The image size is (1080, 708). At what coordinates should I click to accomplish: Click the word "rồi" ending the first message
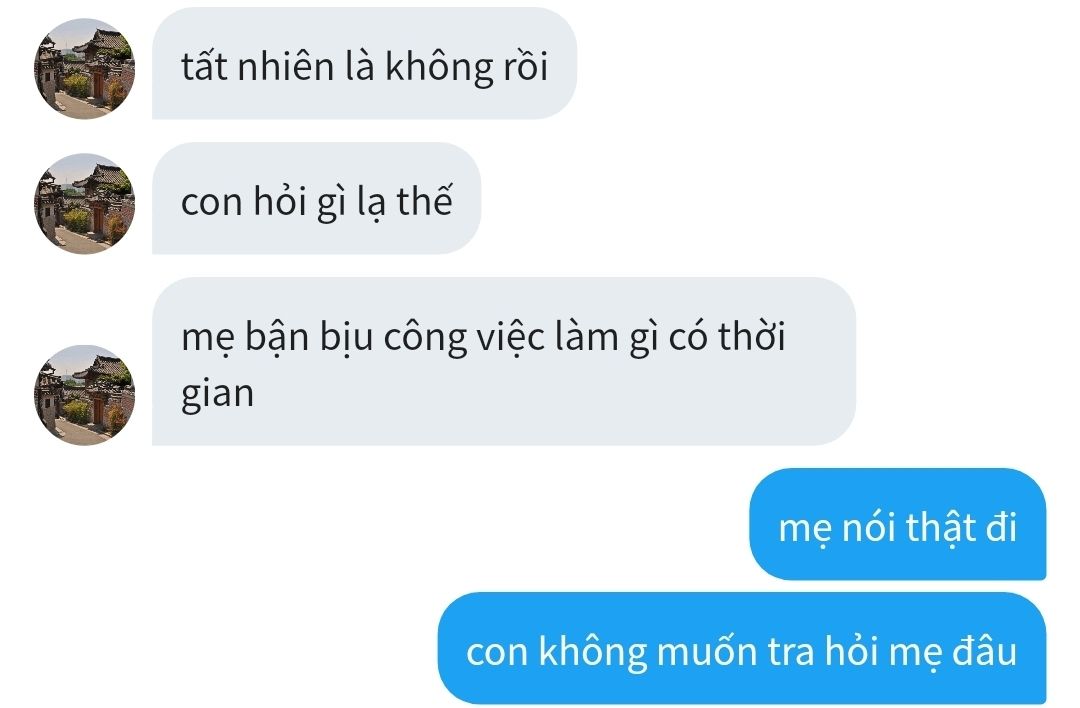click(526, 67)
